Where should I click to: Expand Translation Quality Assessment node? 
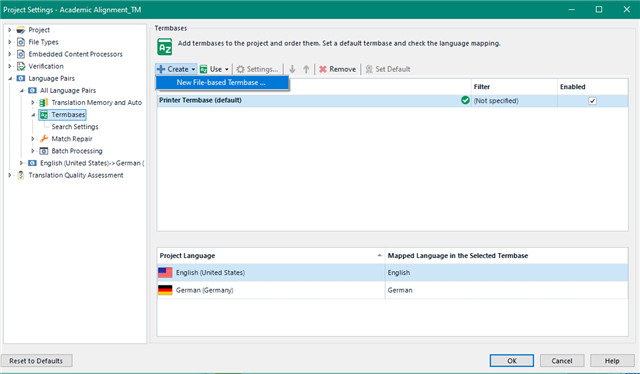click(10, 175)
